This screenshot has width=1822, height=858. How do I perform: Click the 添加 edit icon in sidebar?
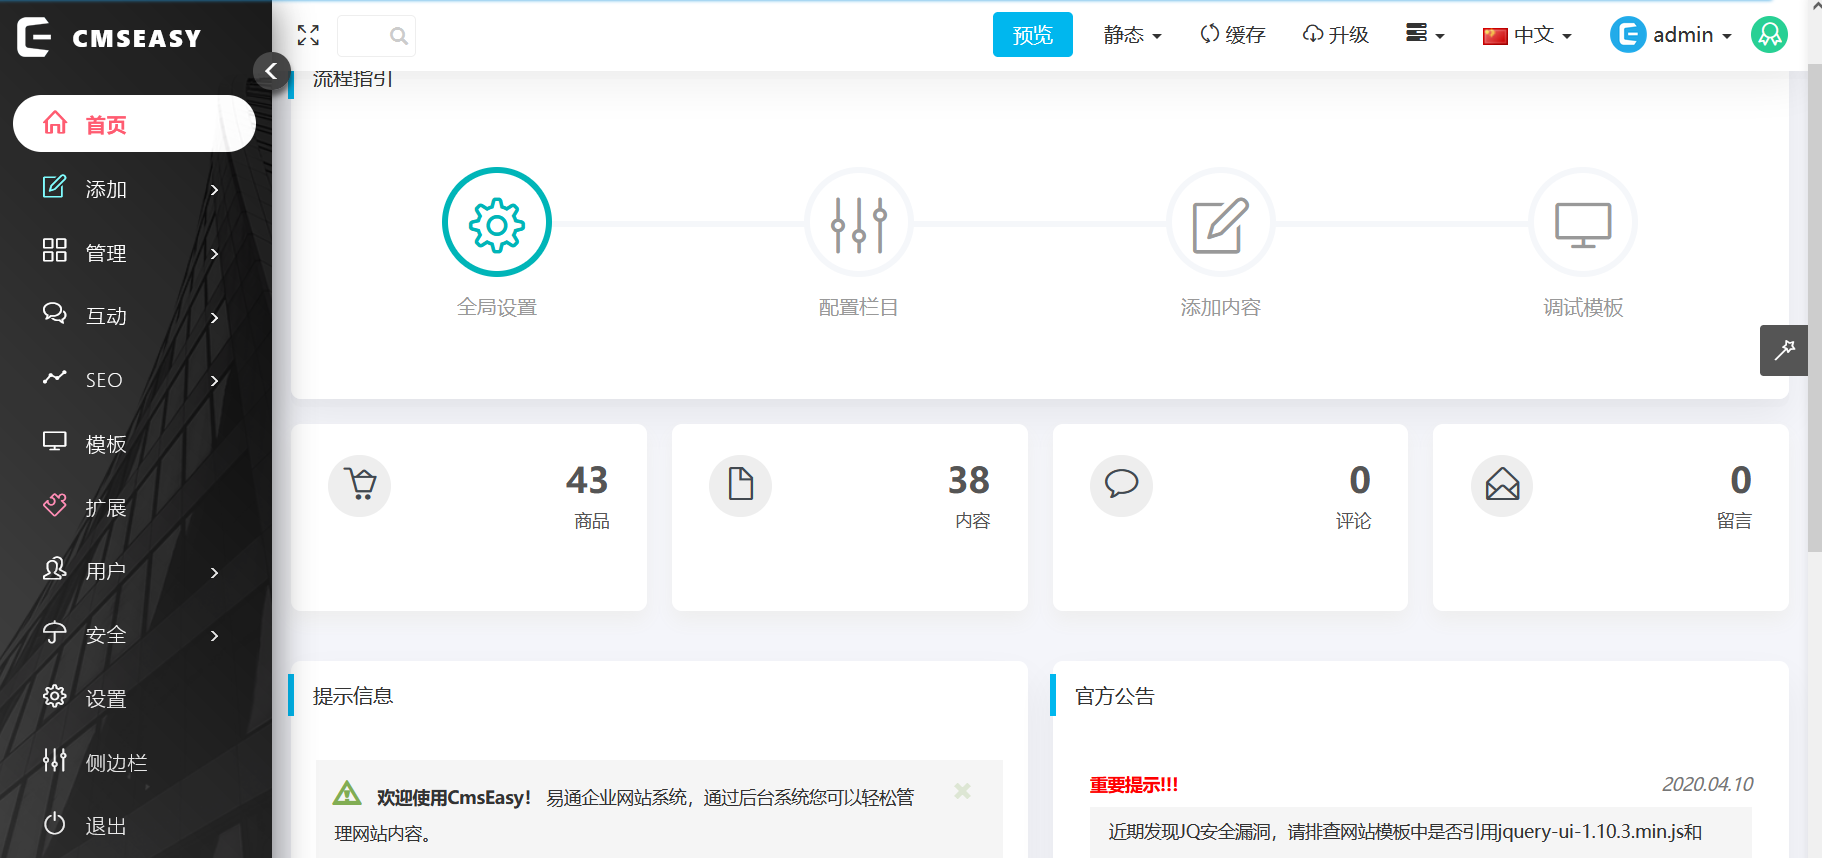(x=54, y=187)
